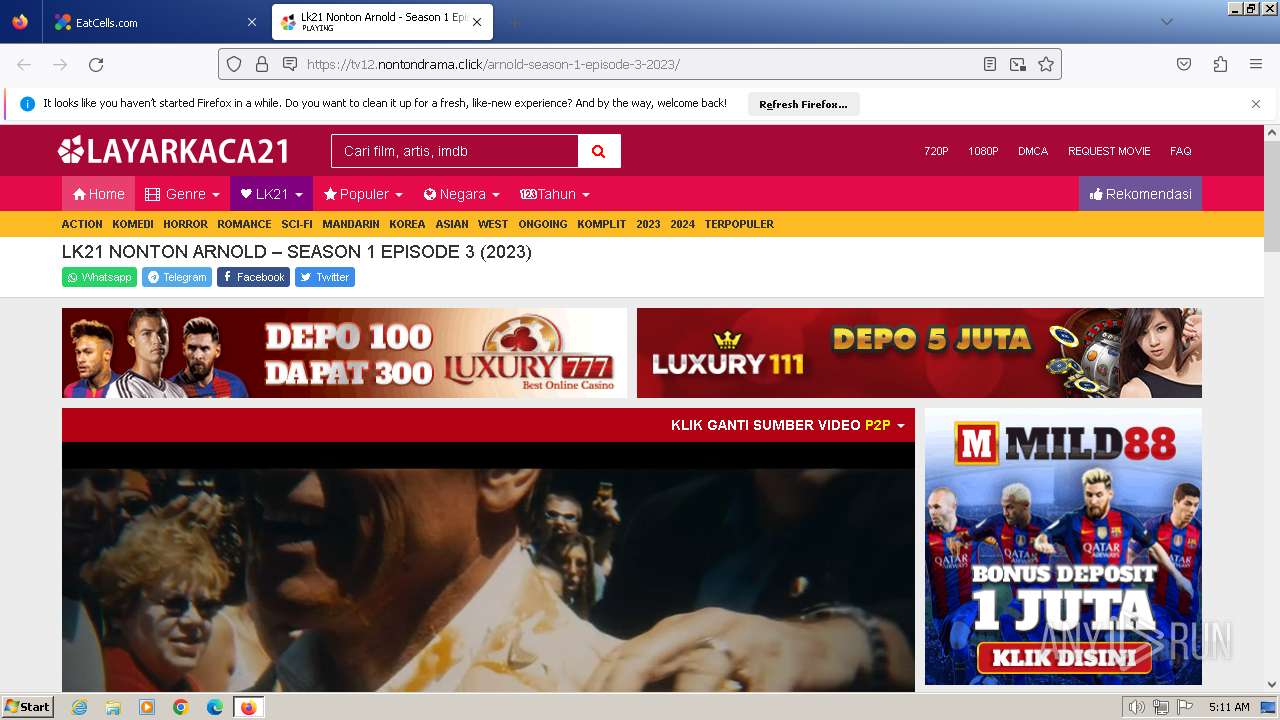Select the Lk21 Nonton Arnold tab
Screen dimensions: 1280x720
point(382,22)
